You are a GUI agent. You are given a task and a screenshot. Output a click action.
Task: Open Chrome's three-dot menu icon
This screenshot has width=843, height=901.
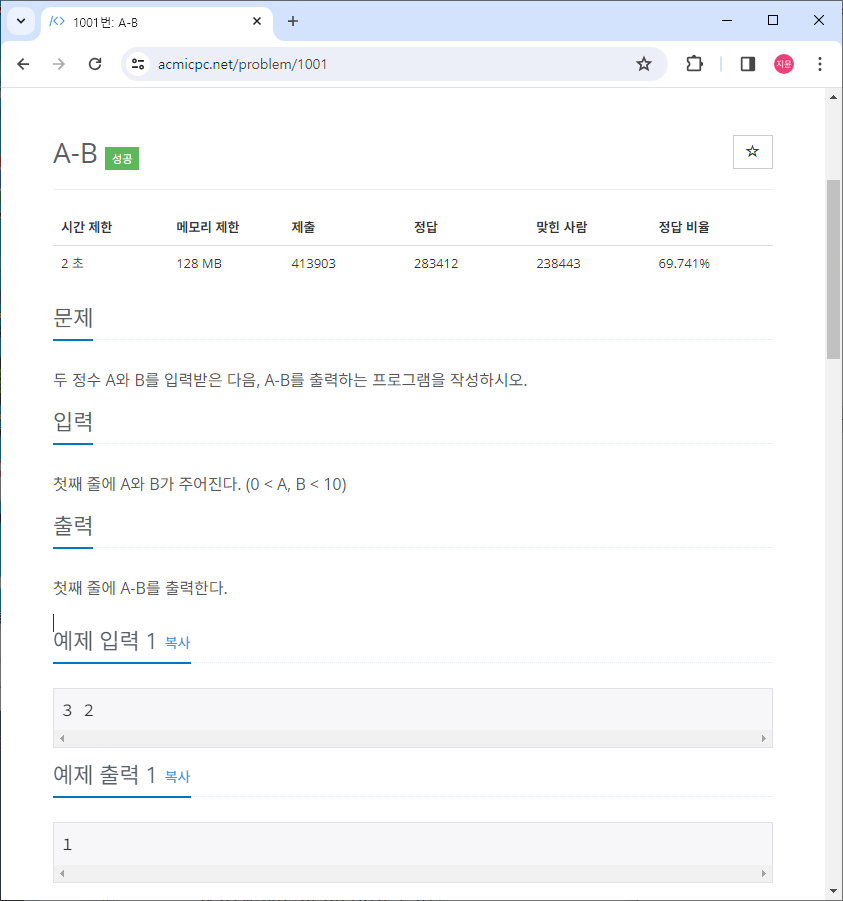[x=820, y=63]
